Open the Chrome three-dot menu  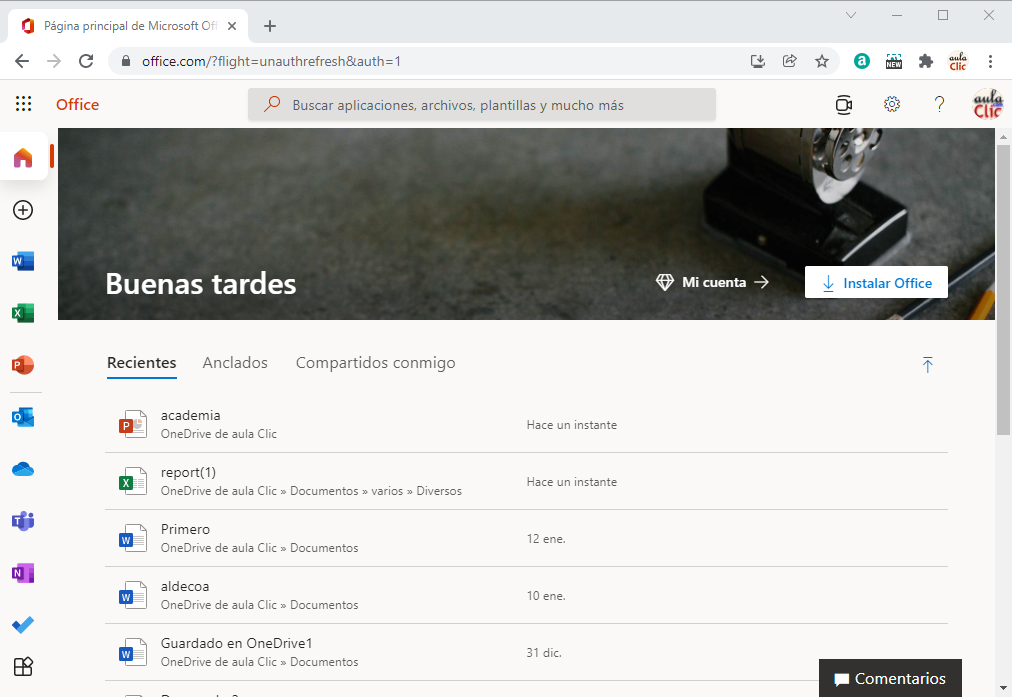click(x=991, y=61)
